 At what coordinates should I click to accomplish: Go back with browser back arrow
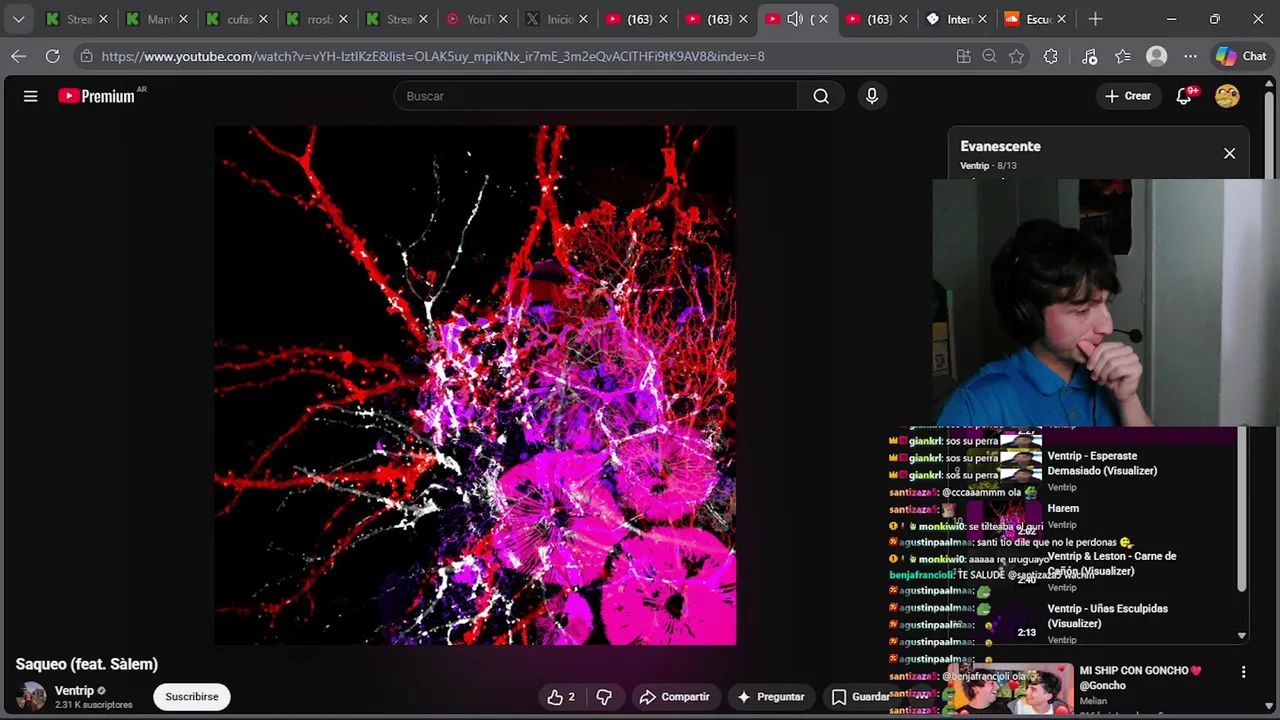coord(19,56)
